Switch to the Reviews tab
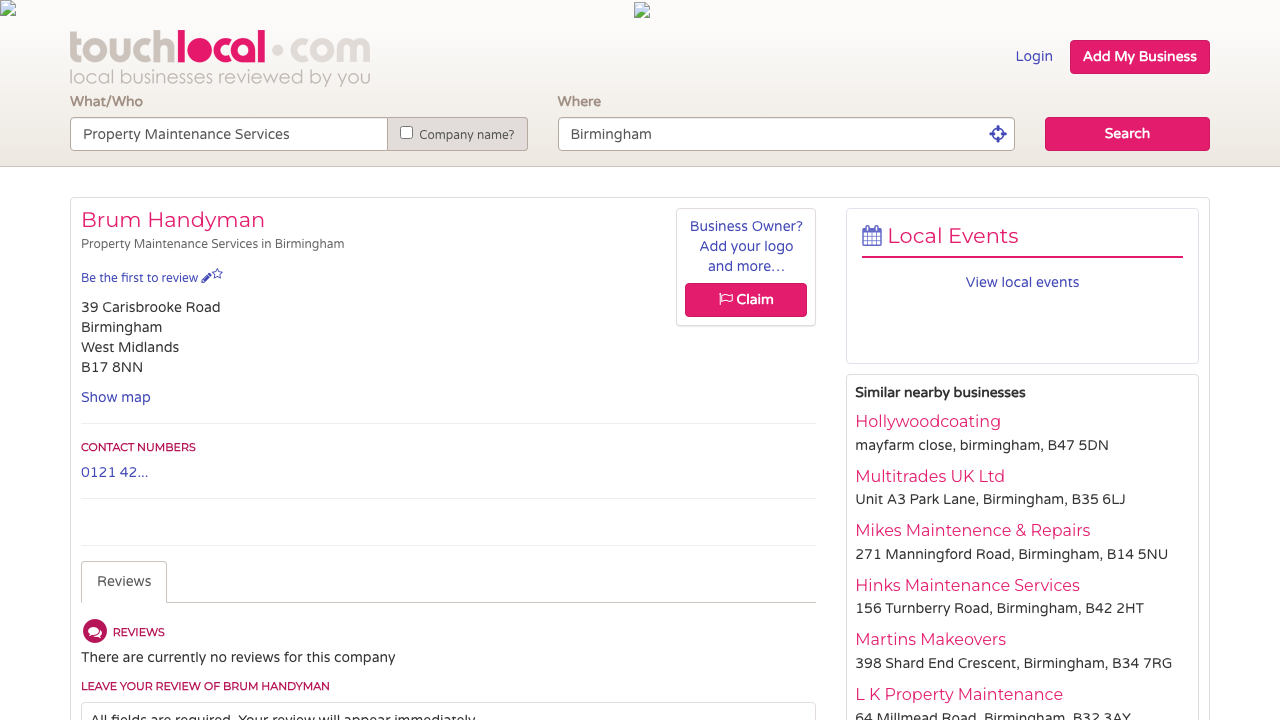 tap(123, 581)
